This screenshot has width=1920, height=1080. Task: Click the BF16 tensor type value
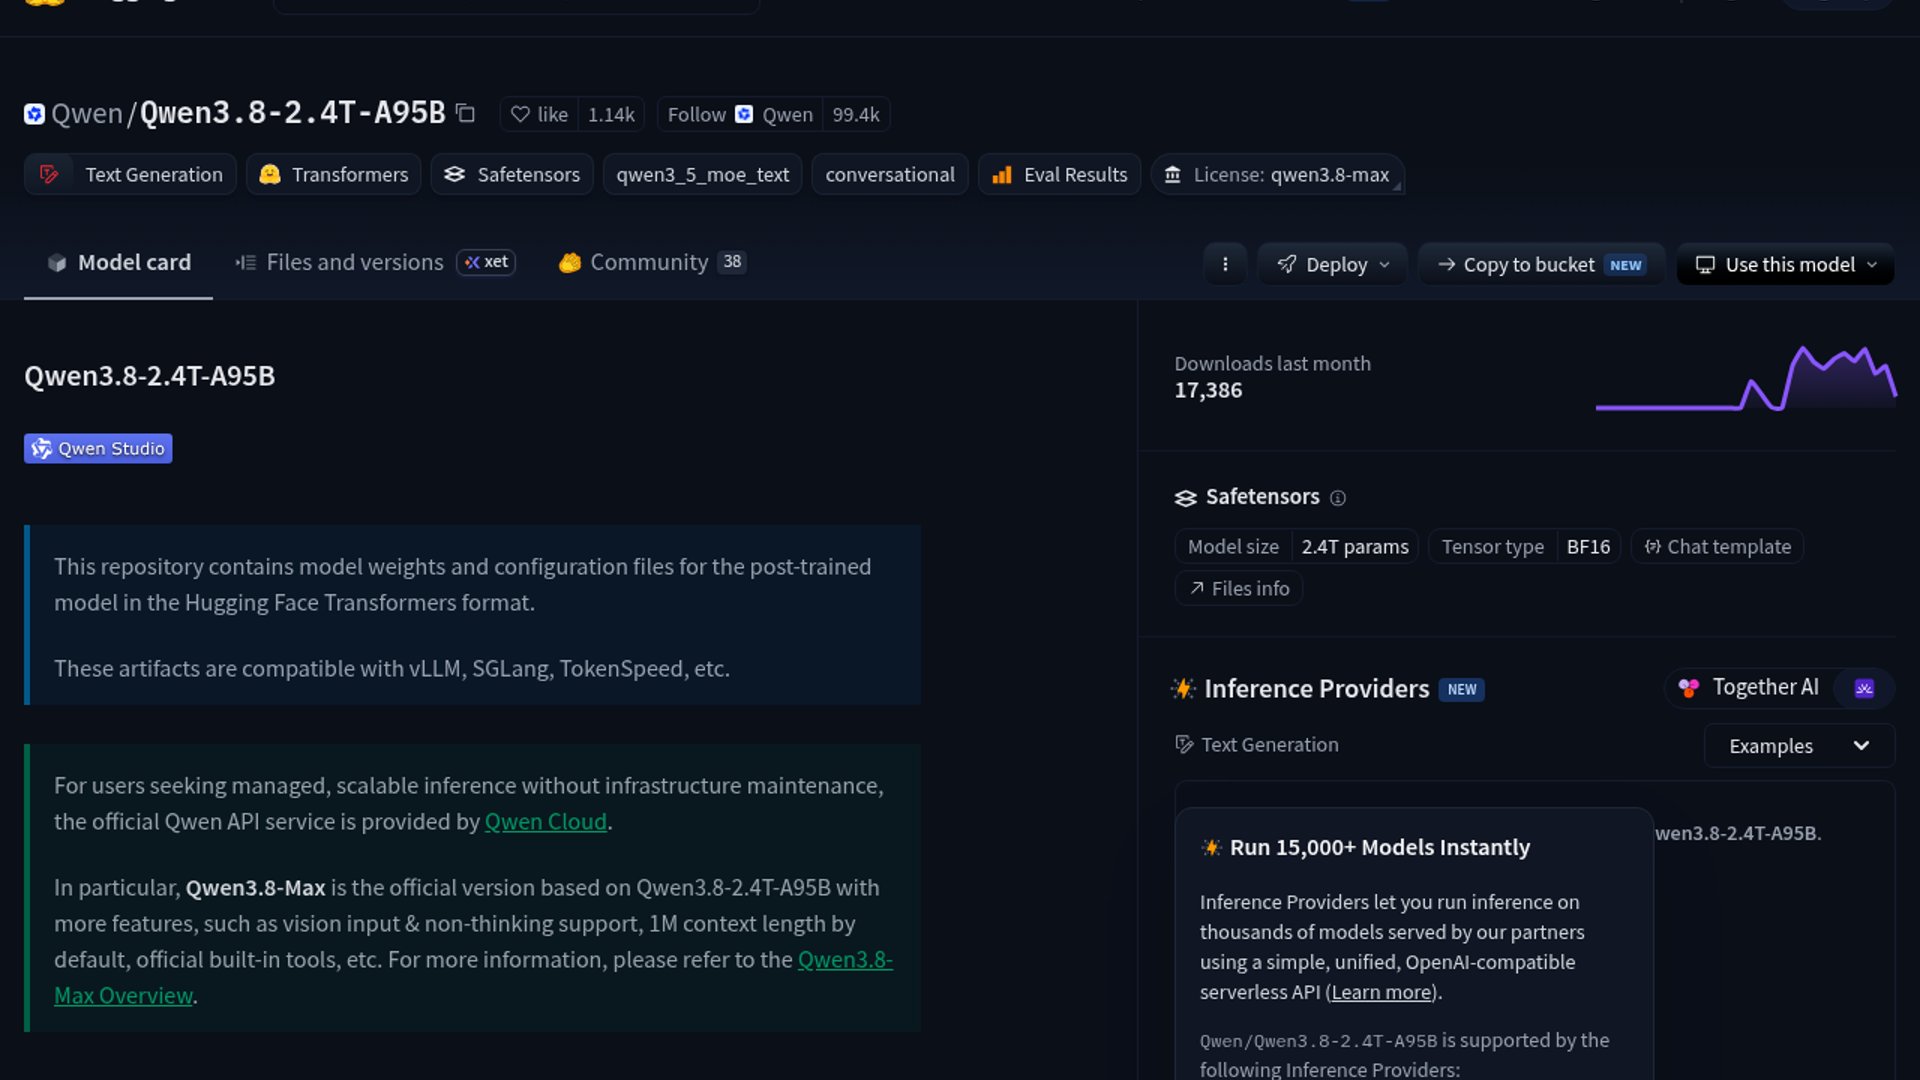tap(1588, 546)
